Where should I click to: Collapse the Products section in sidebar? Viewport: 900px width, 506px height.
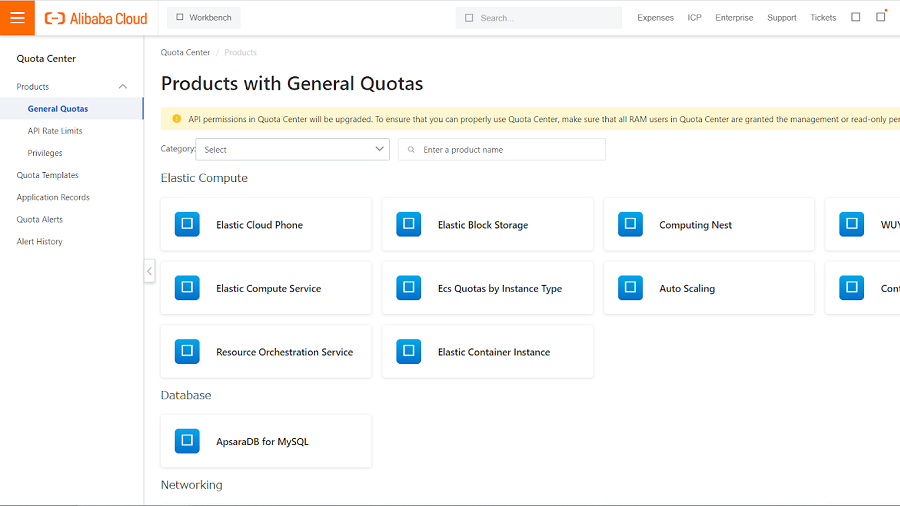(x=123, y=87)
